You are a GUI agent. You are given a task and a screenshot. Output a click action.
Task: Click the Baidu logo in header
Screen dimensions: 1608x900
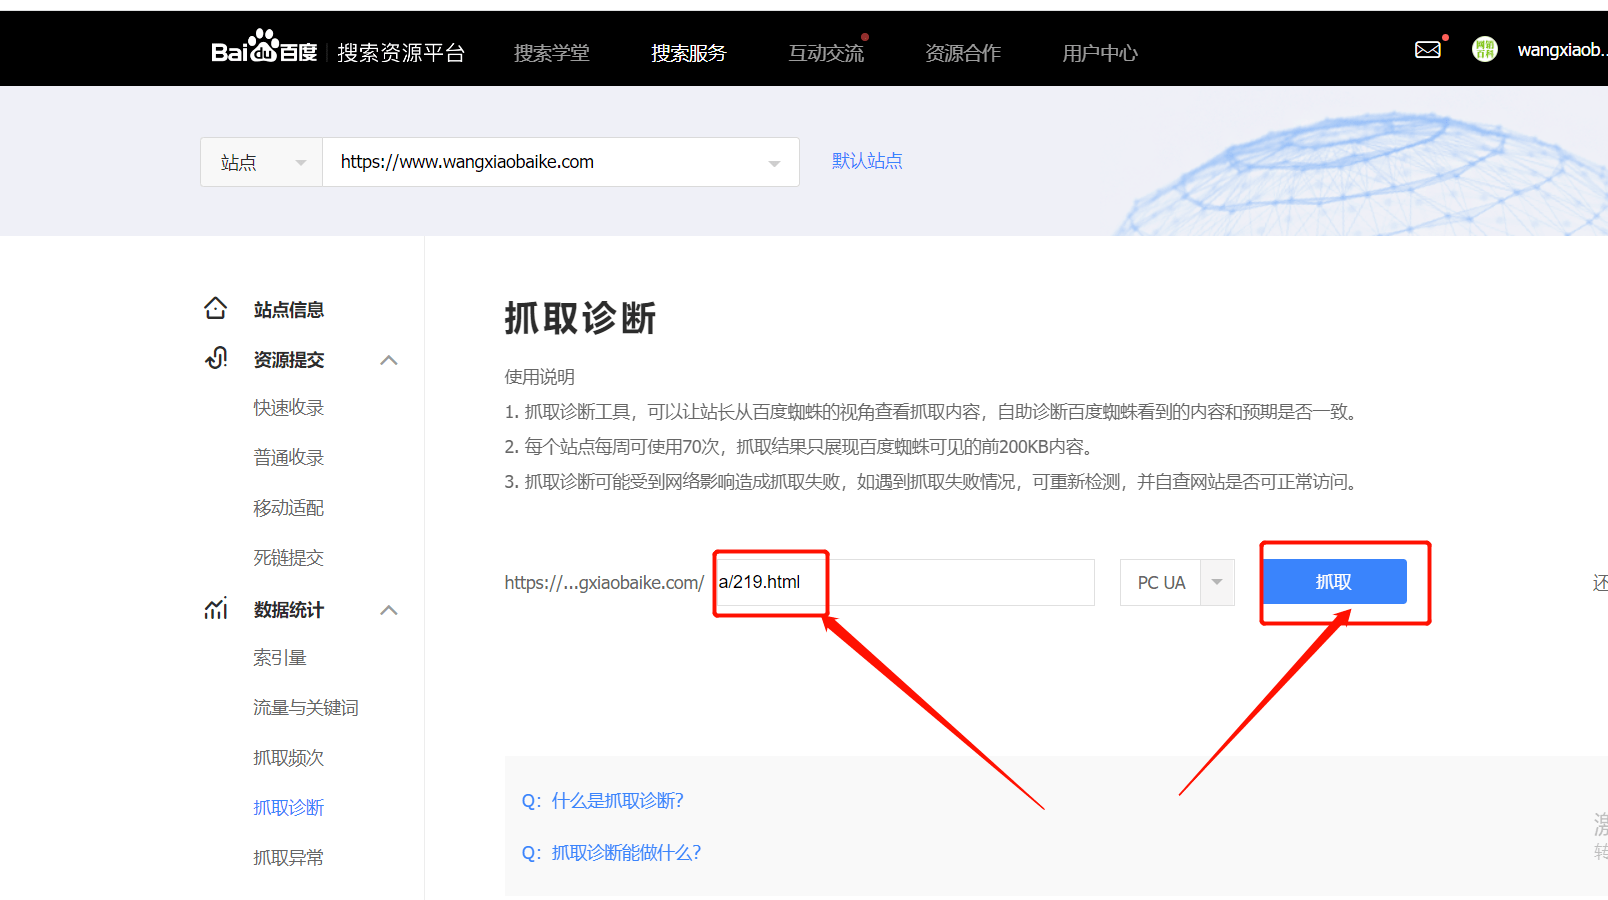pos(263,48)
